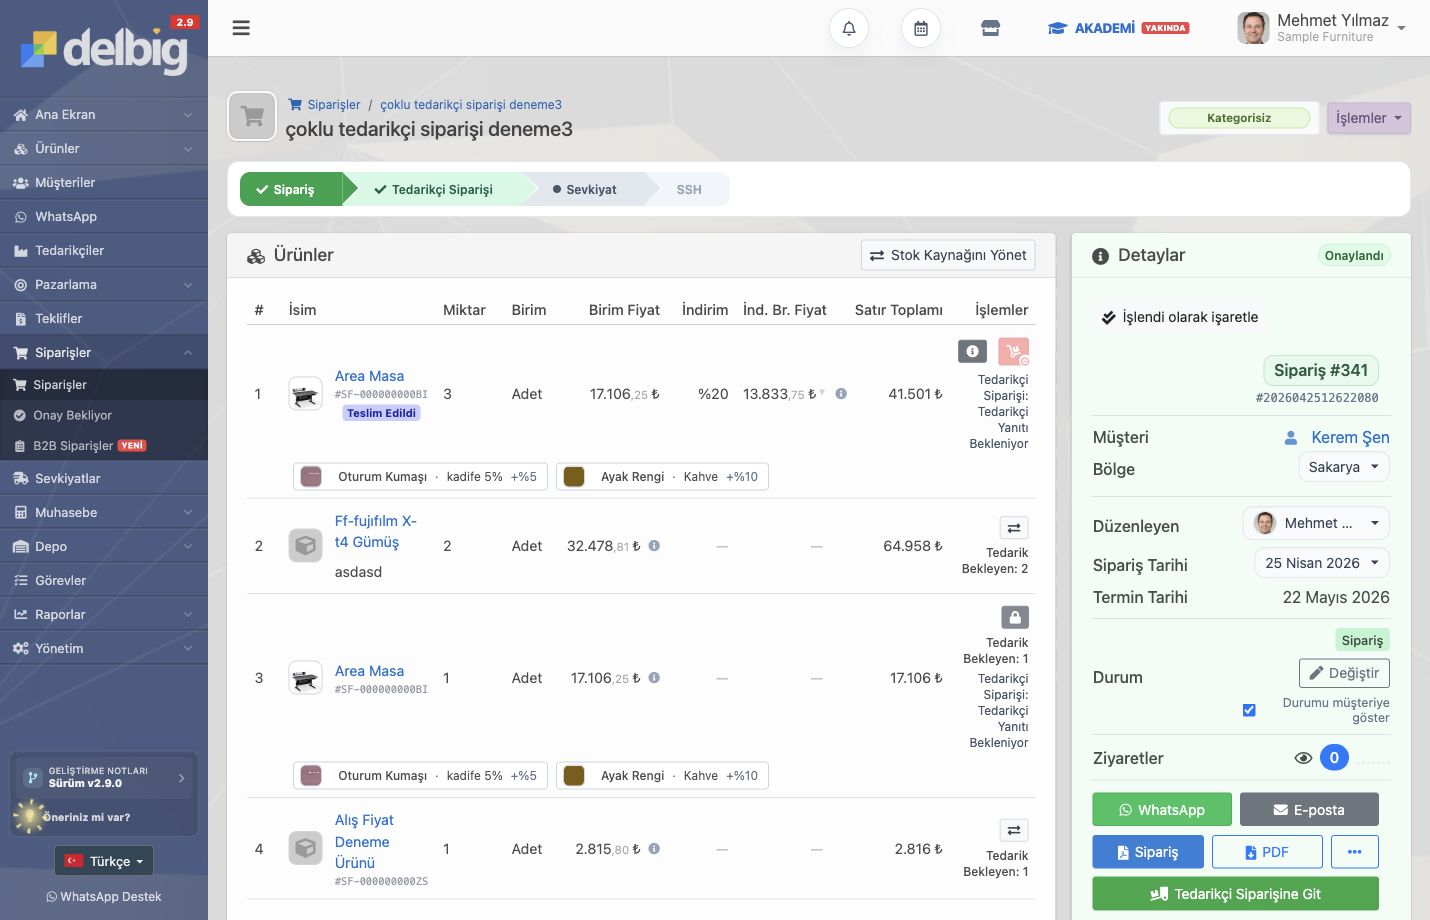Screen dimensions: 1430x920
Task: Select the Sipariş step tab
Action: click(290, 189)
